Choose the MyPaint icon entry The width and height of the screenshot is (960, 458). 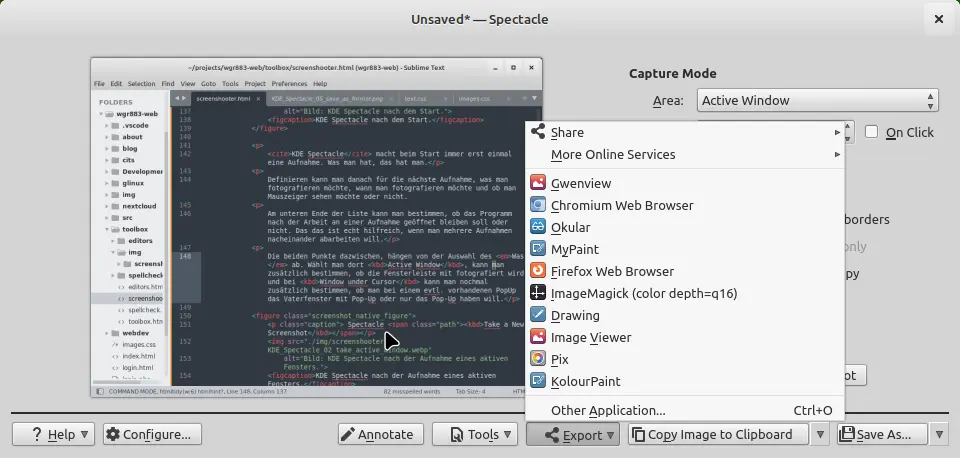[538, 250]
